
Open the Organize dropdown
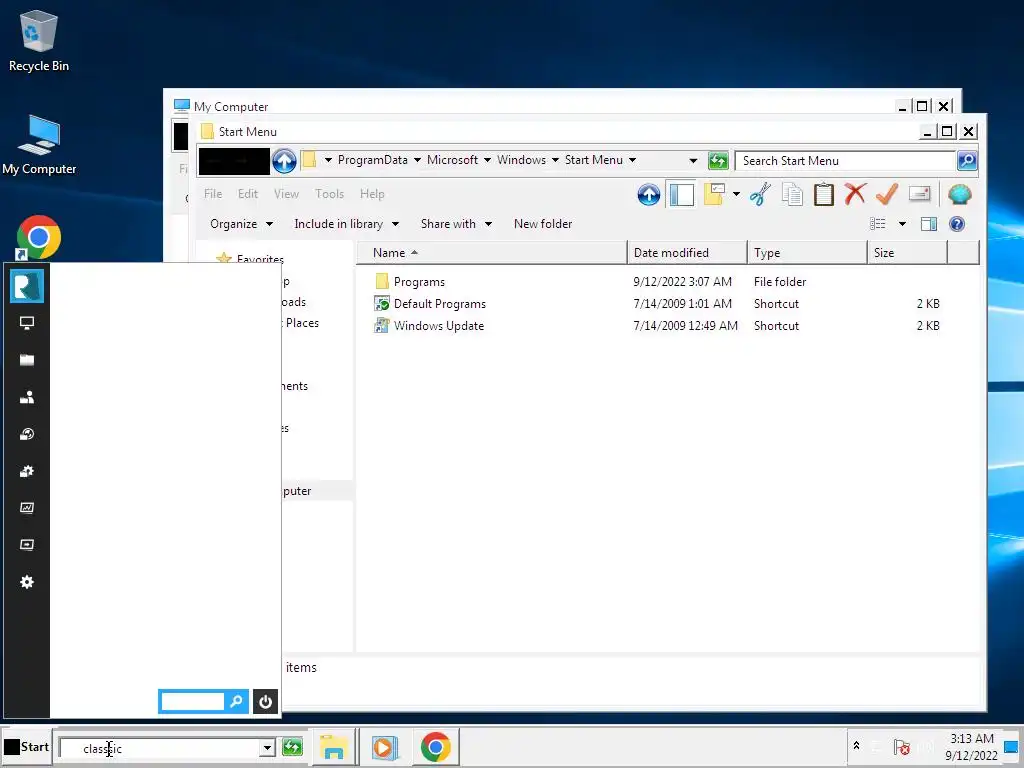[x=241, y=224]
